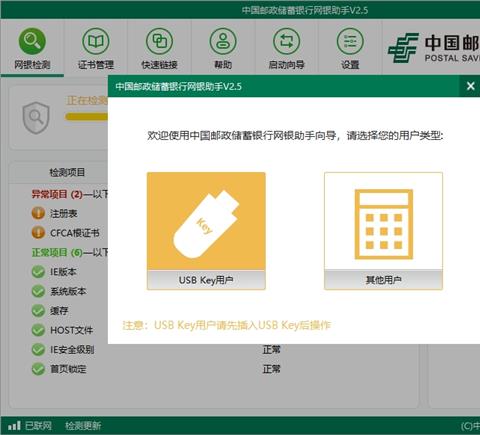Close the wizard dialog with X
This screenshot has height=435, width=480.
tap(470, 86)
